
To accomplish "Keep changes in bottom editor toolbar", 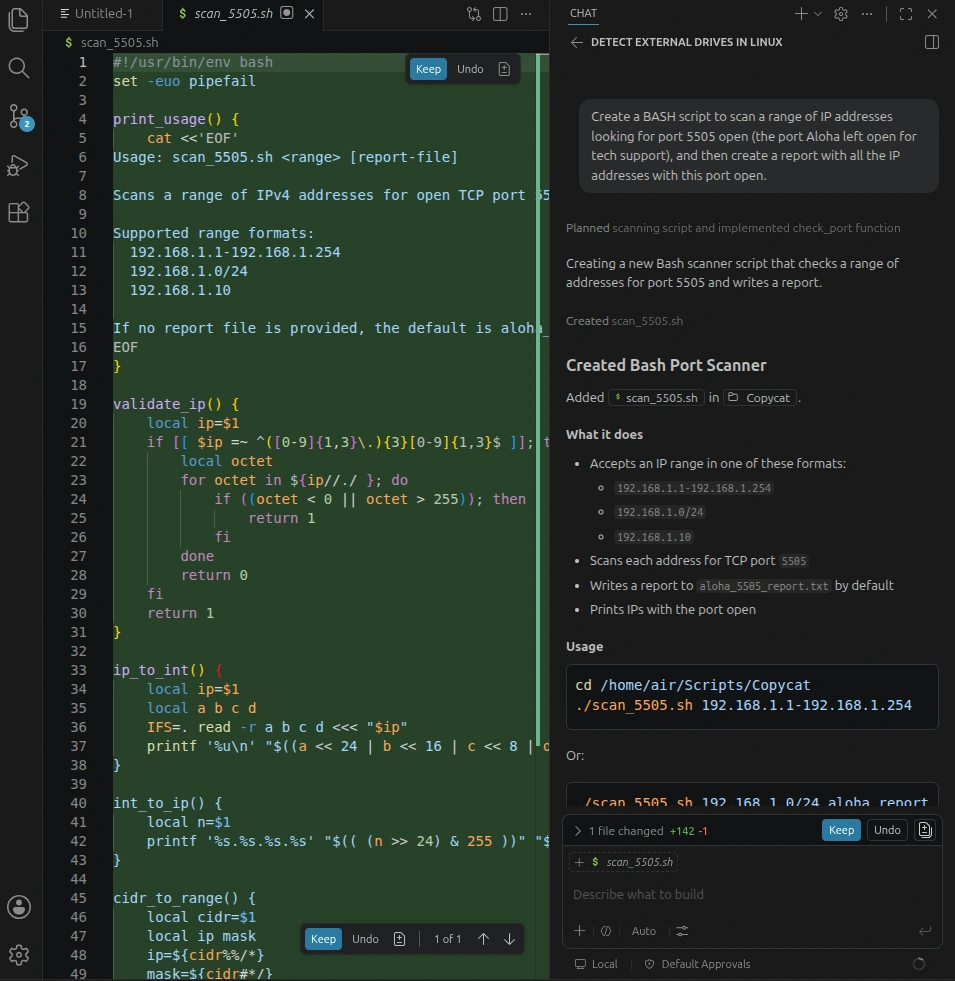I will 323,939.
